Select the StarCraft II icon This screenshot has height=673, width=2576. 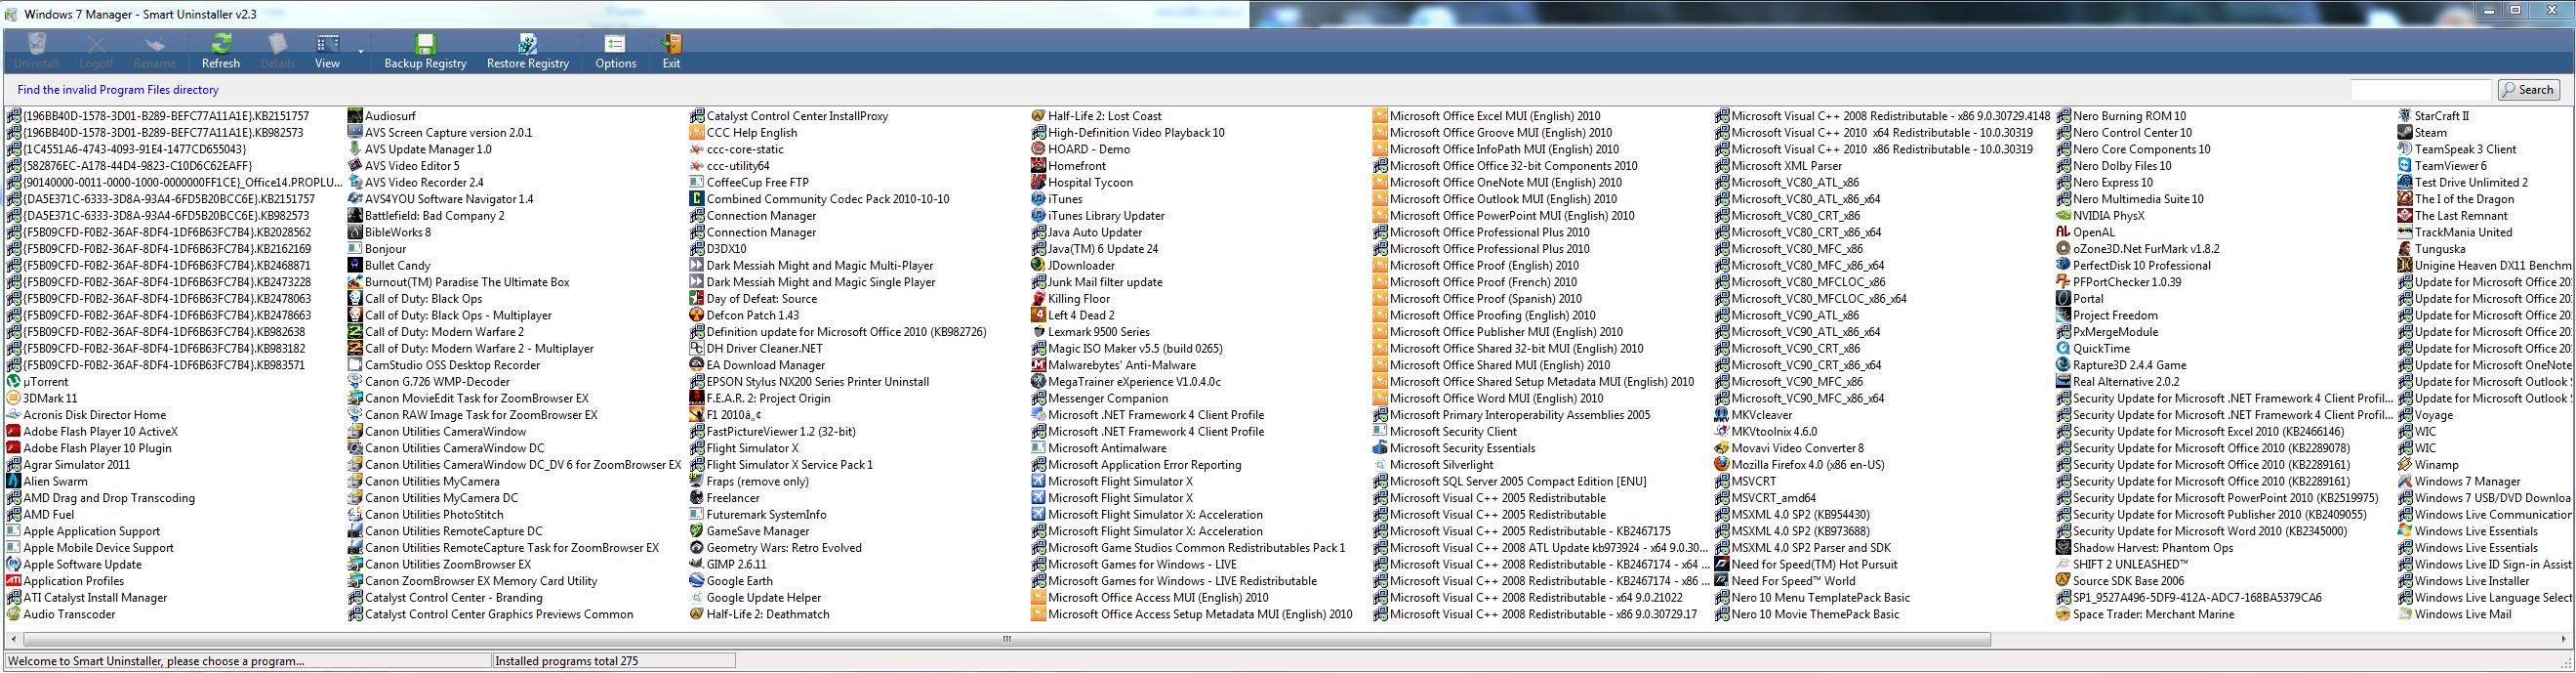pyautogui.click(x=2405, y=116)
